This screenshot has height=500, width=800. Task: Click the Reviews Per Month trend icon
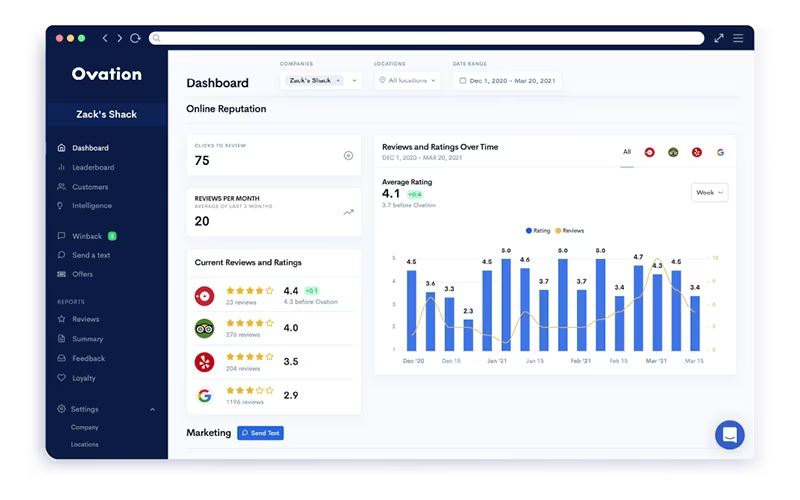348,212
